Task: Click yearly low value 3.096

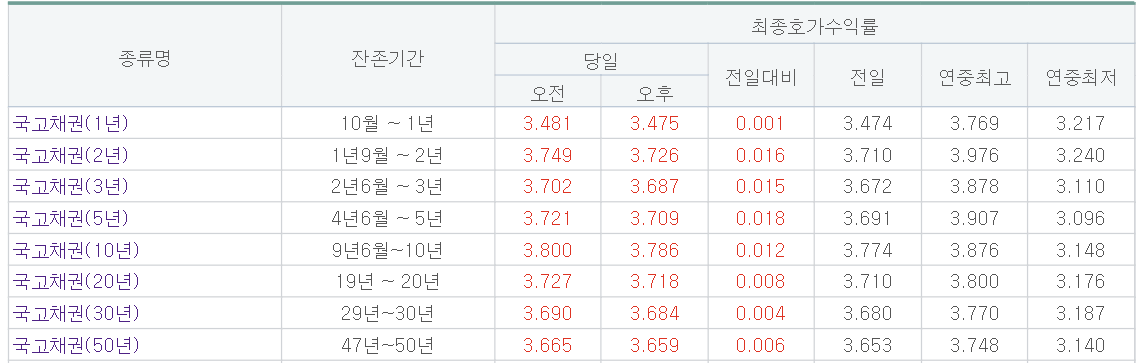Action: point(1080,218)
